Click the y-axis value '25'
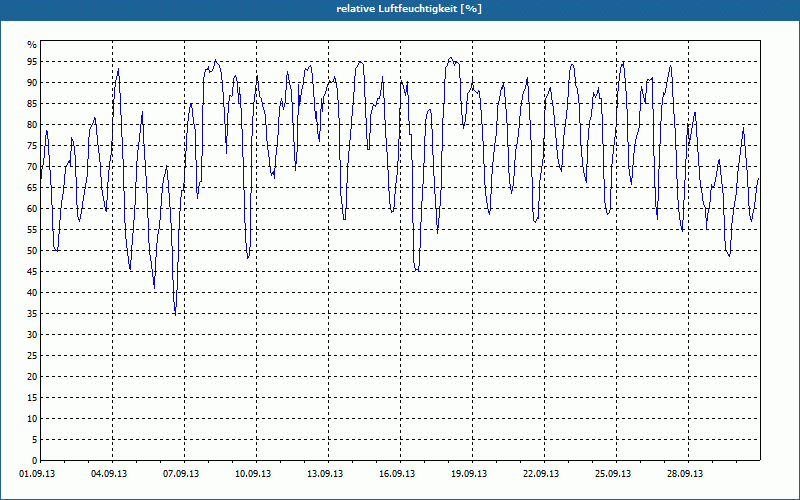 click(32, 356)
